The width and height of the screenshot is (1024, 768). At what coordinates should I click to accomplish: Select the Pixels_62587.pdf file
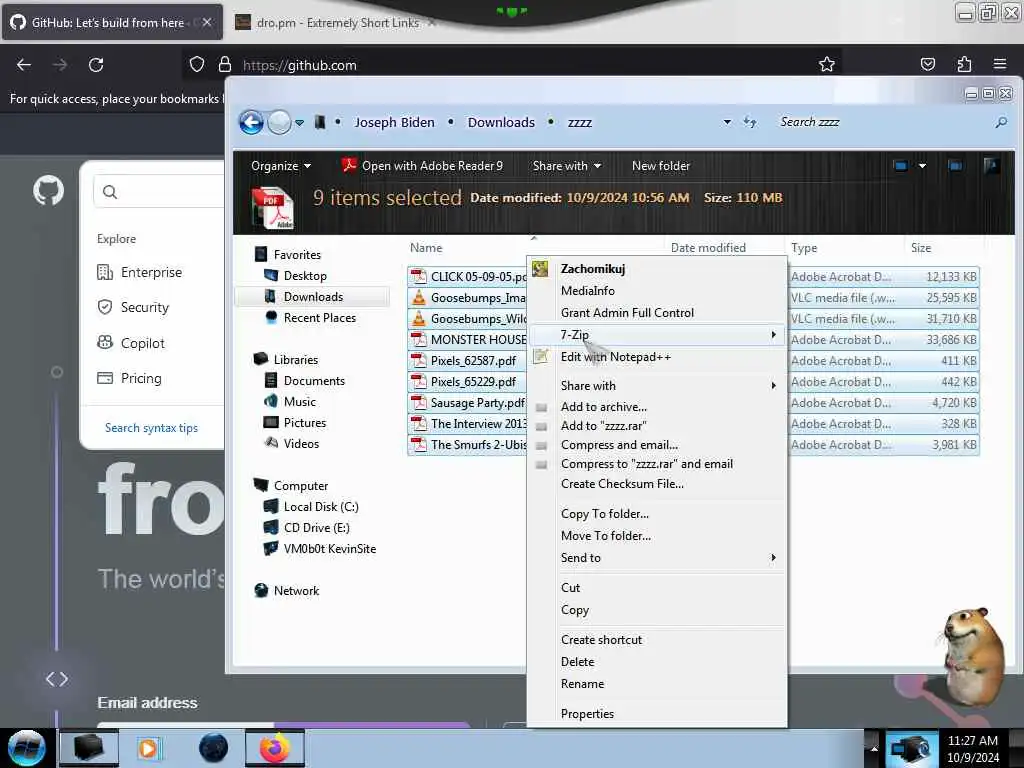468,360
